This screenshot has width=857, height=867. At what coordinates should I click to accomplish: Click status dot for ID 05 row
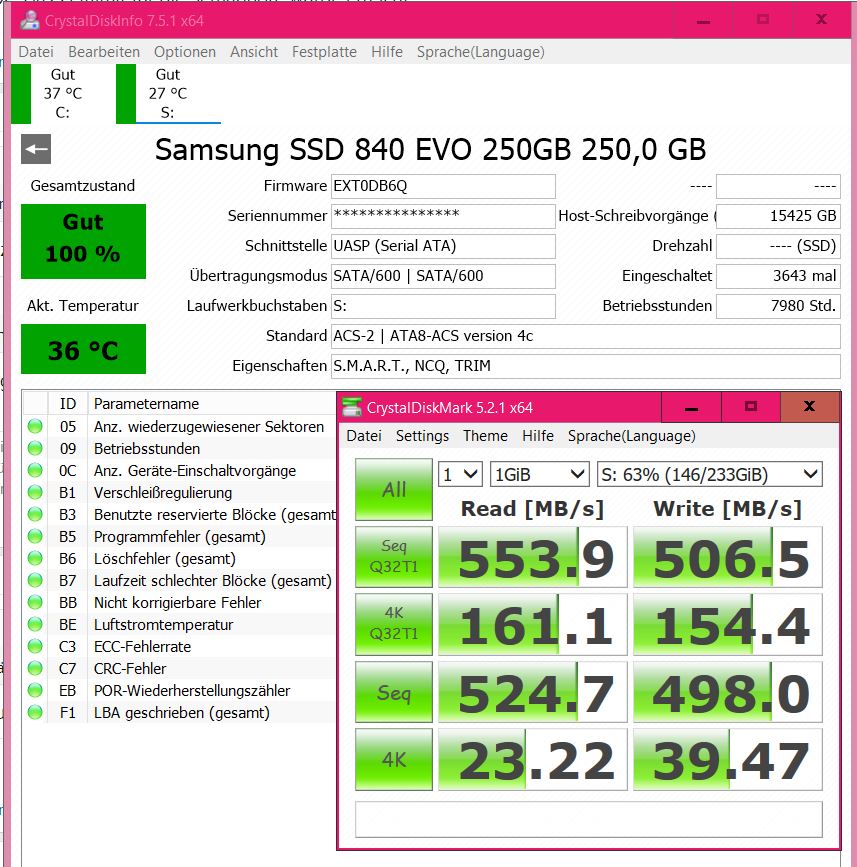35,426
